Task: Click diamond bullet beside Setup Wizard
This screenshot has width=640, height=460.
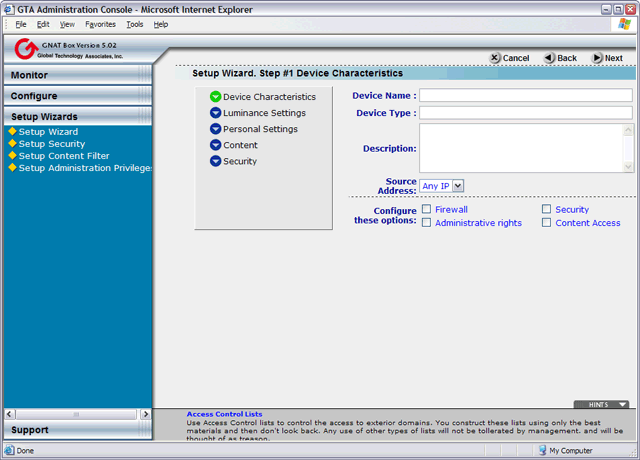Action: (x=13, y=131)
